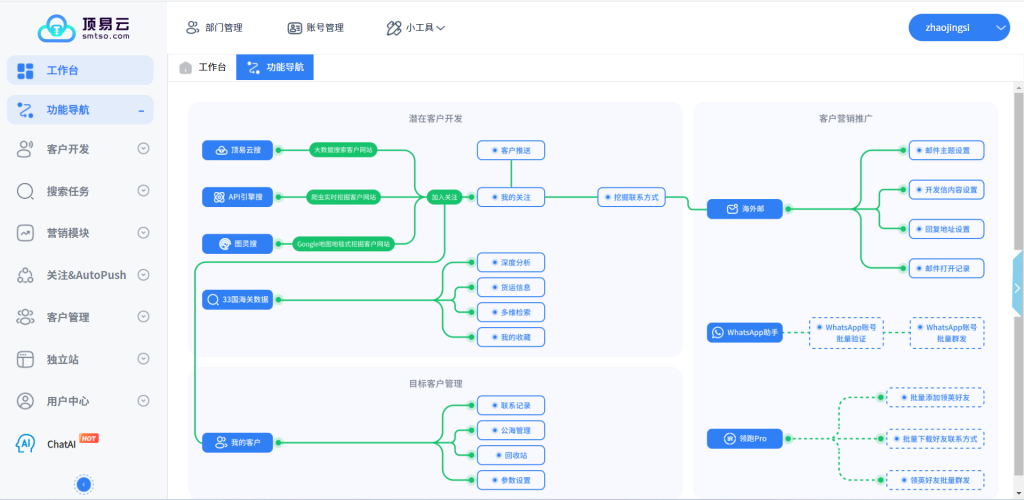Open 部门管理 in the top menu
The image size is (1024, 500).
[214, 28]
